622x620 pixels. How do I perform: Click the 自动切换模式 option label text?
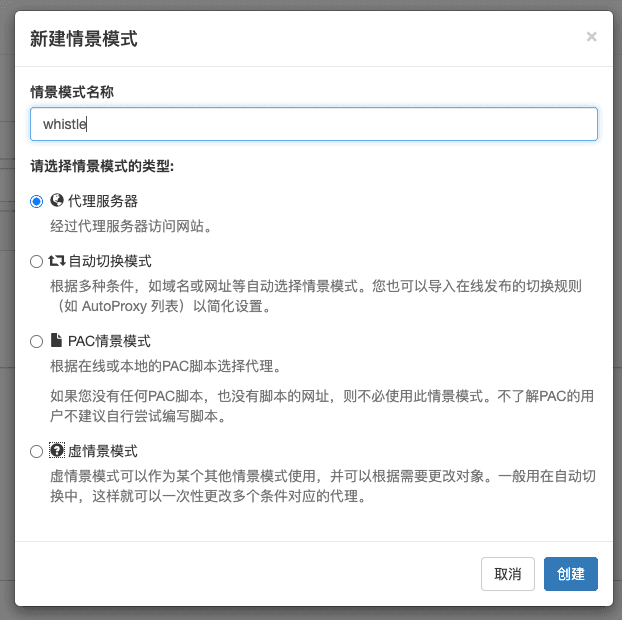(110, 261)
